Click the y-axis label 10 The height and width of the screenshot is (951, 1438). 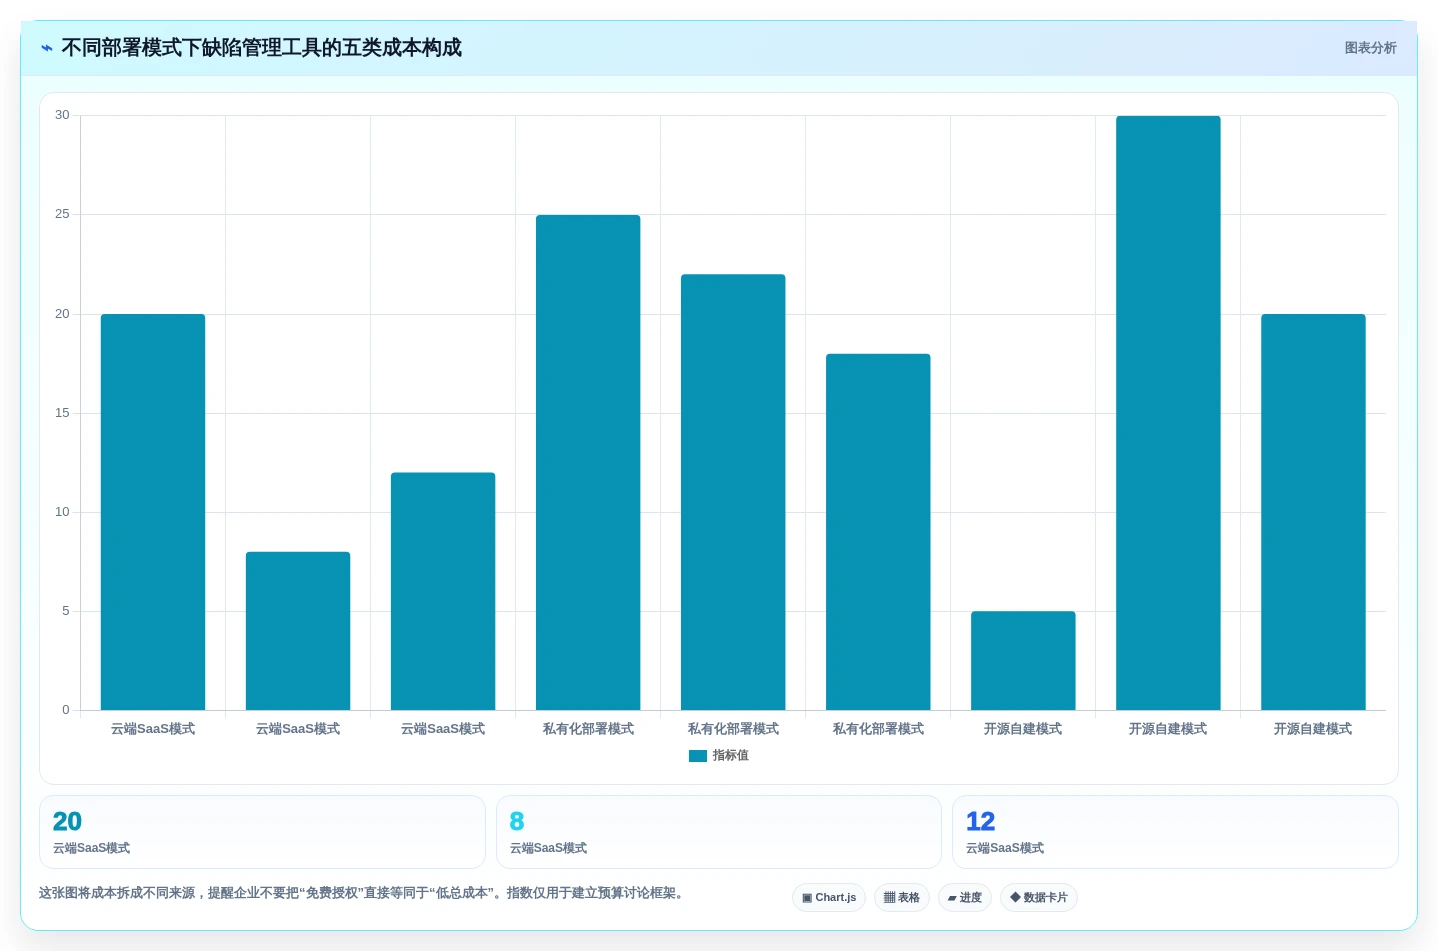(62, 512)
